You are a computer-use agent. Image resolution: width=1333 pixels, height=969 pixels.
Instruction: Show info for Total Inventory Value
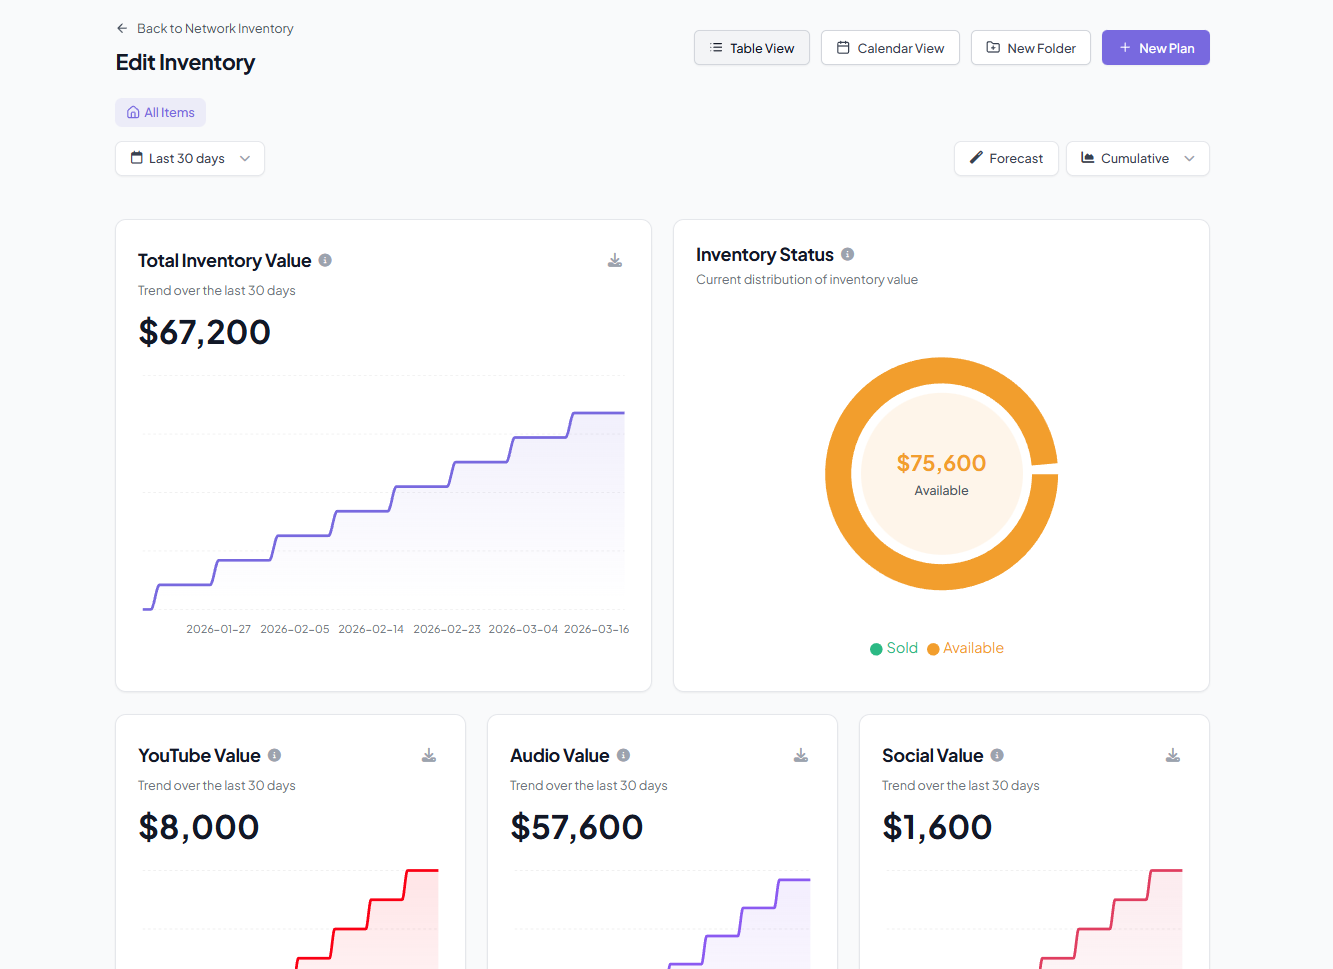(x=325, y=261)
